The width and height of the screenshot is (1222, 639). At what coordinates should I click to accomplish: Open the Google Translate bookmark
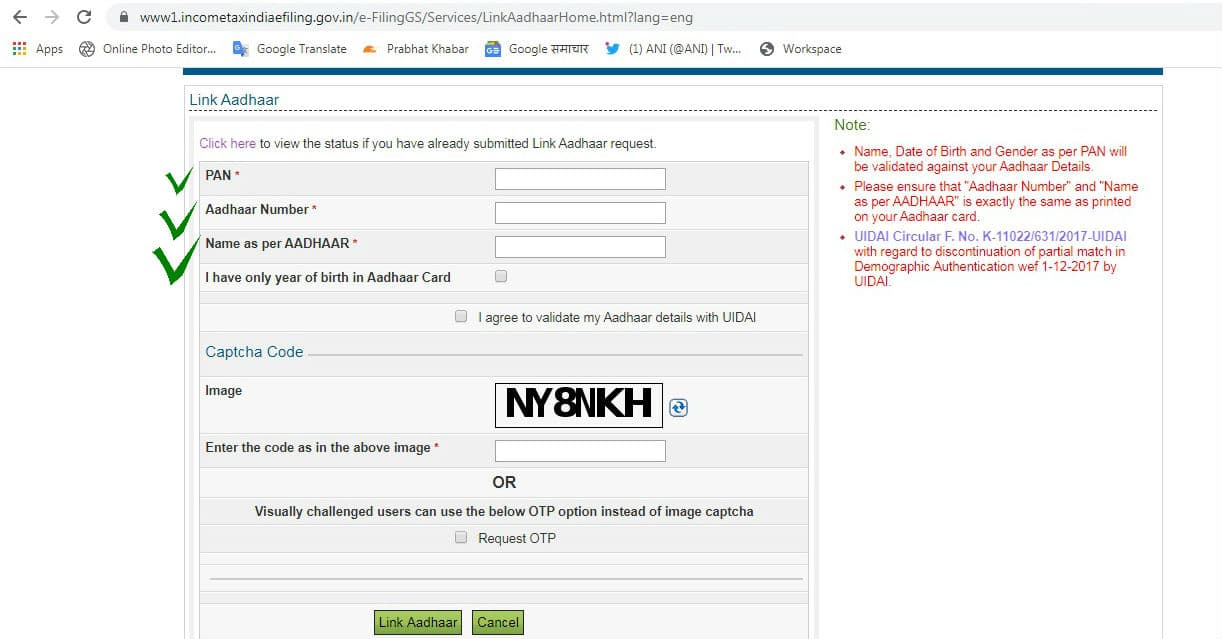coord(290,49)
